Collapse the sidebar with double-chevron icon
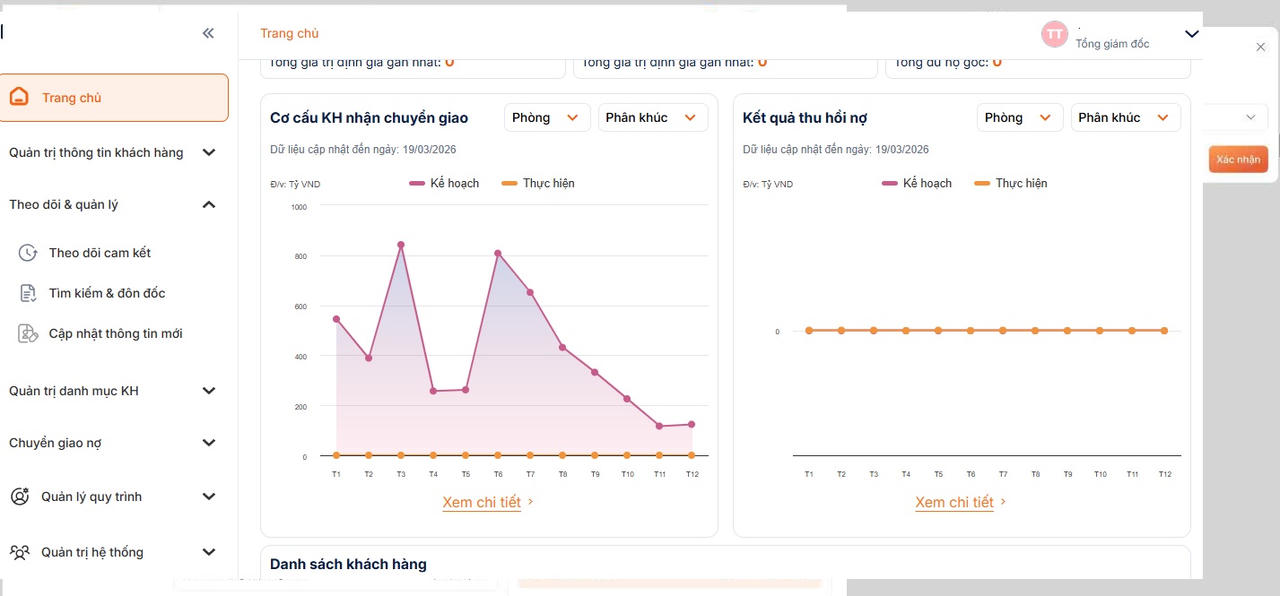This screenshot has width=1280, height=596. tap(208, 33)
